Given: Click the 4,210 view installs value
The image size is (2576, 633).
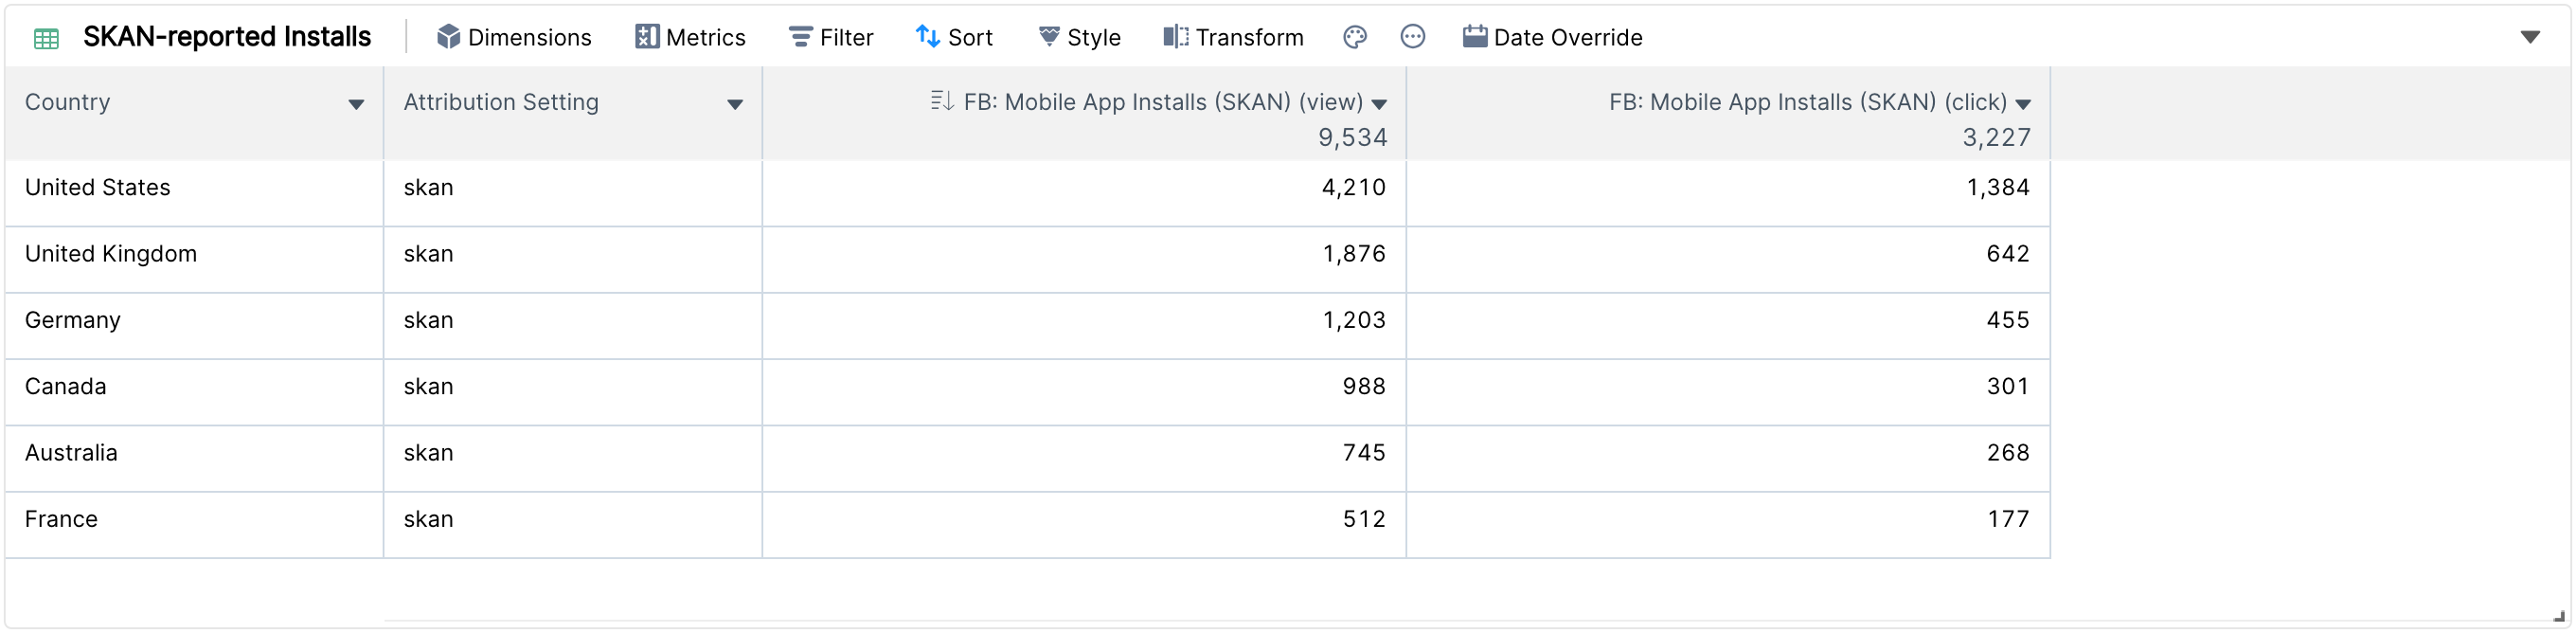Looking at the screenshot, I should (1354, 188).
